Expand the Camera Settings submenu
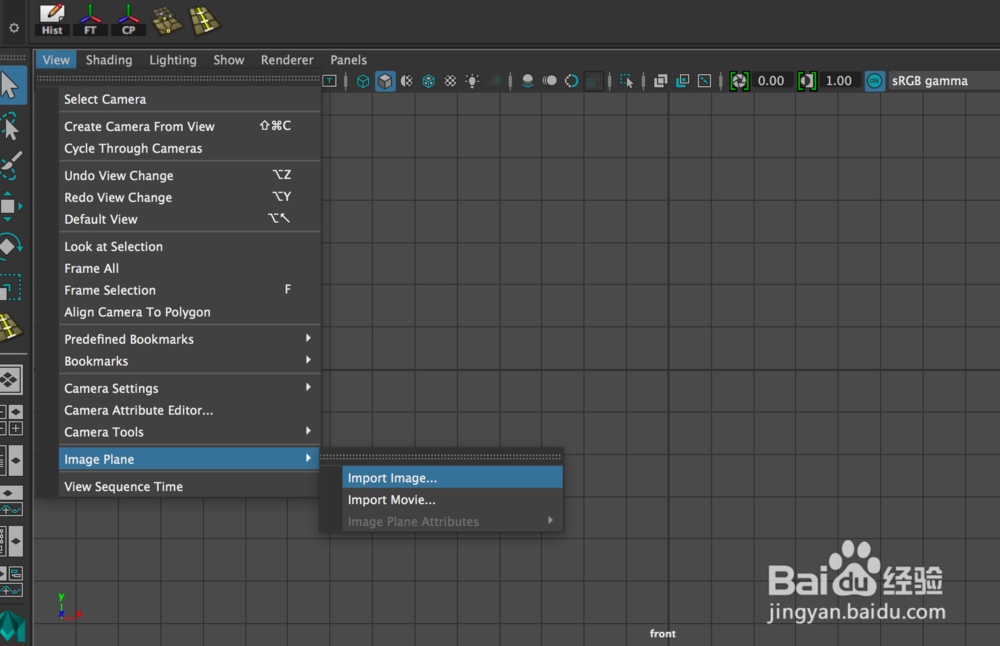Screen dimensions: 1000x646 [x=189, y=388]
